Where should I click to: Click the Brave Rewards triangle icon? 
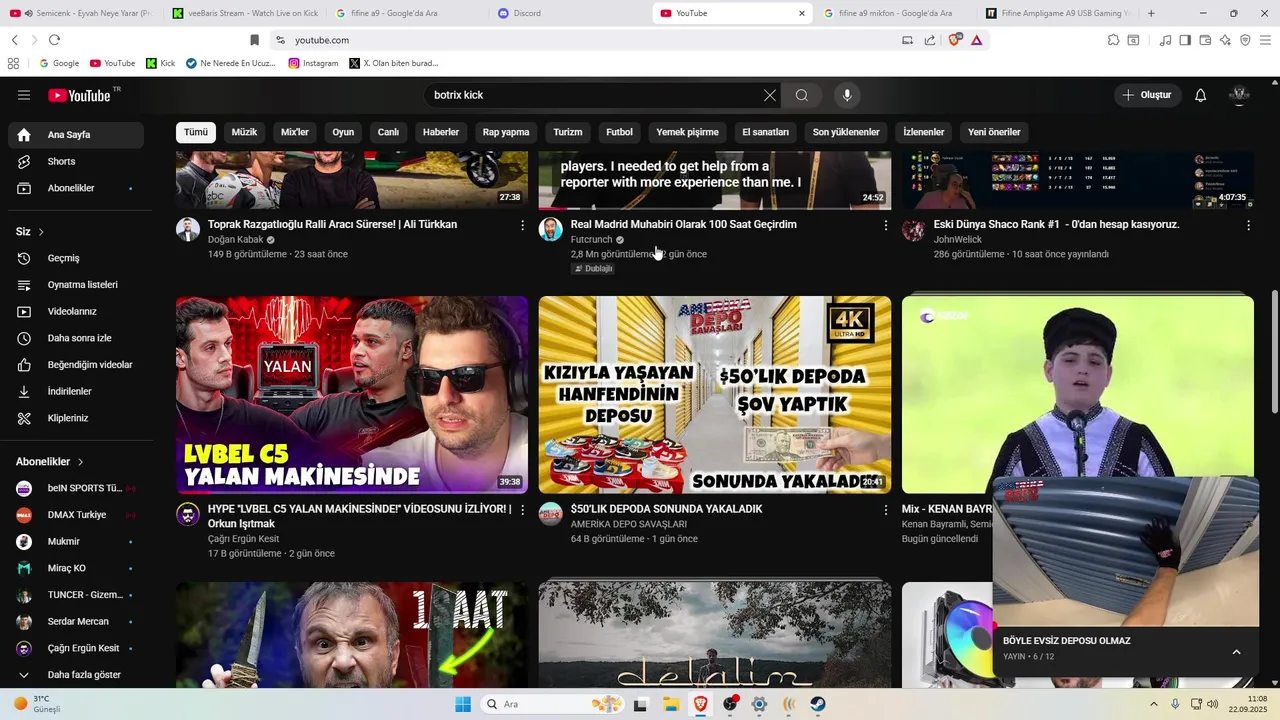pyautogui.click(x=976, y=40)
